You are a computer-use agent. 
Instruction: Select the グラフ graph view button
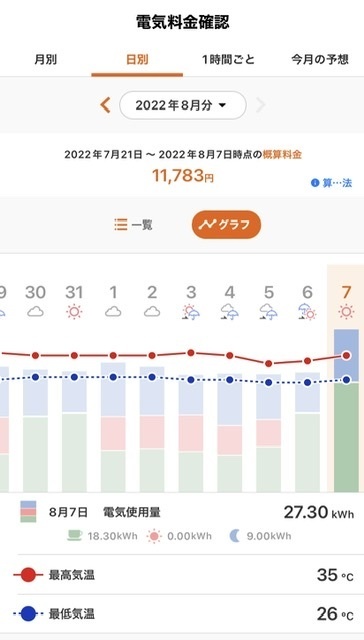(x=226, y=224)
